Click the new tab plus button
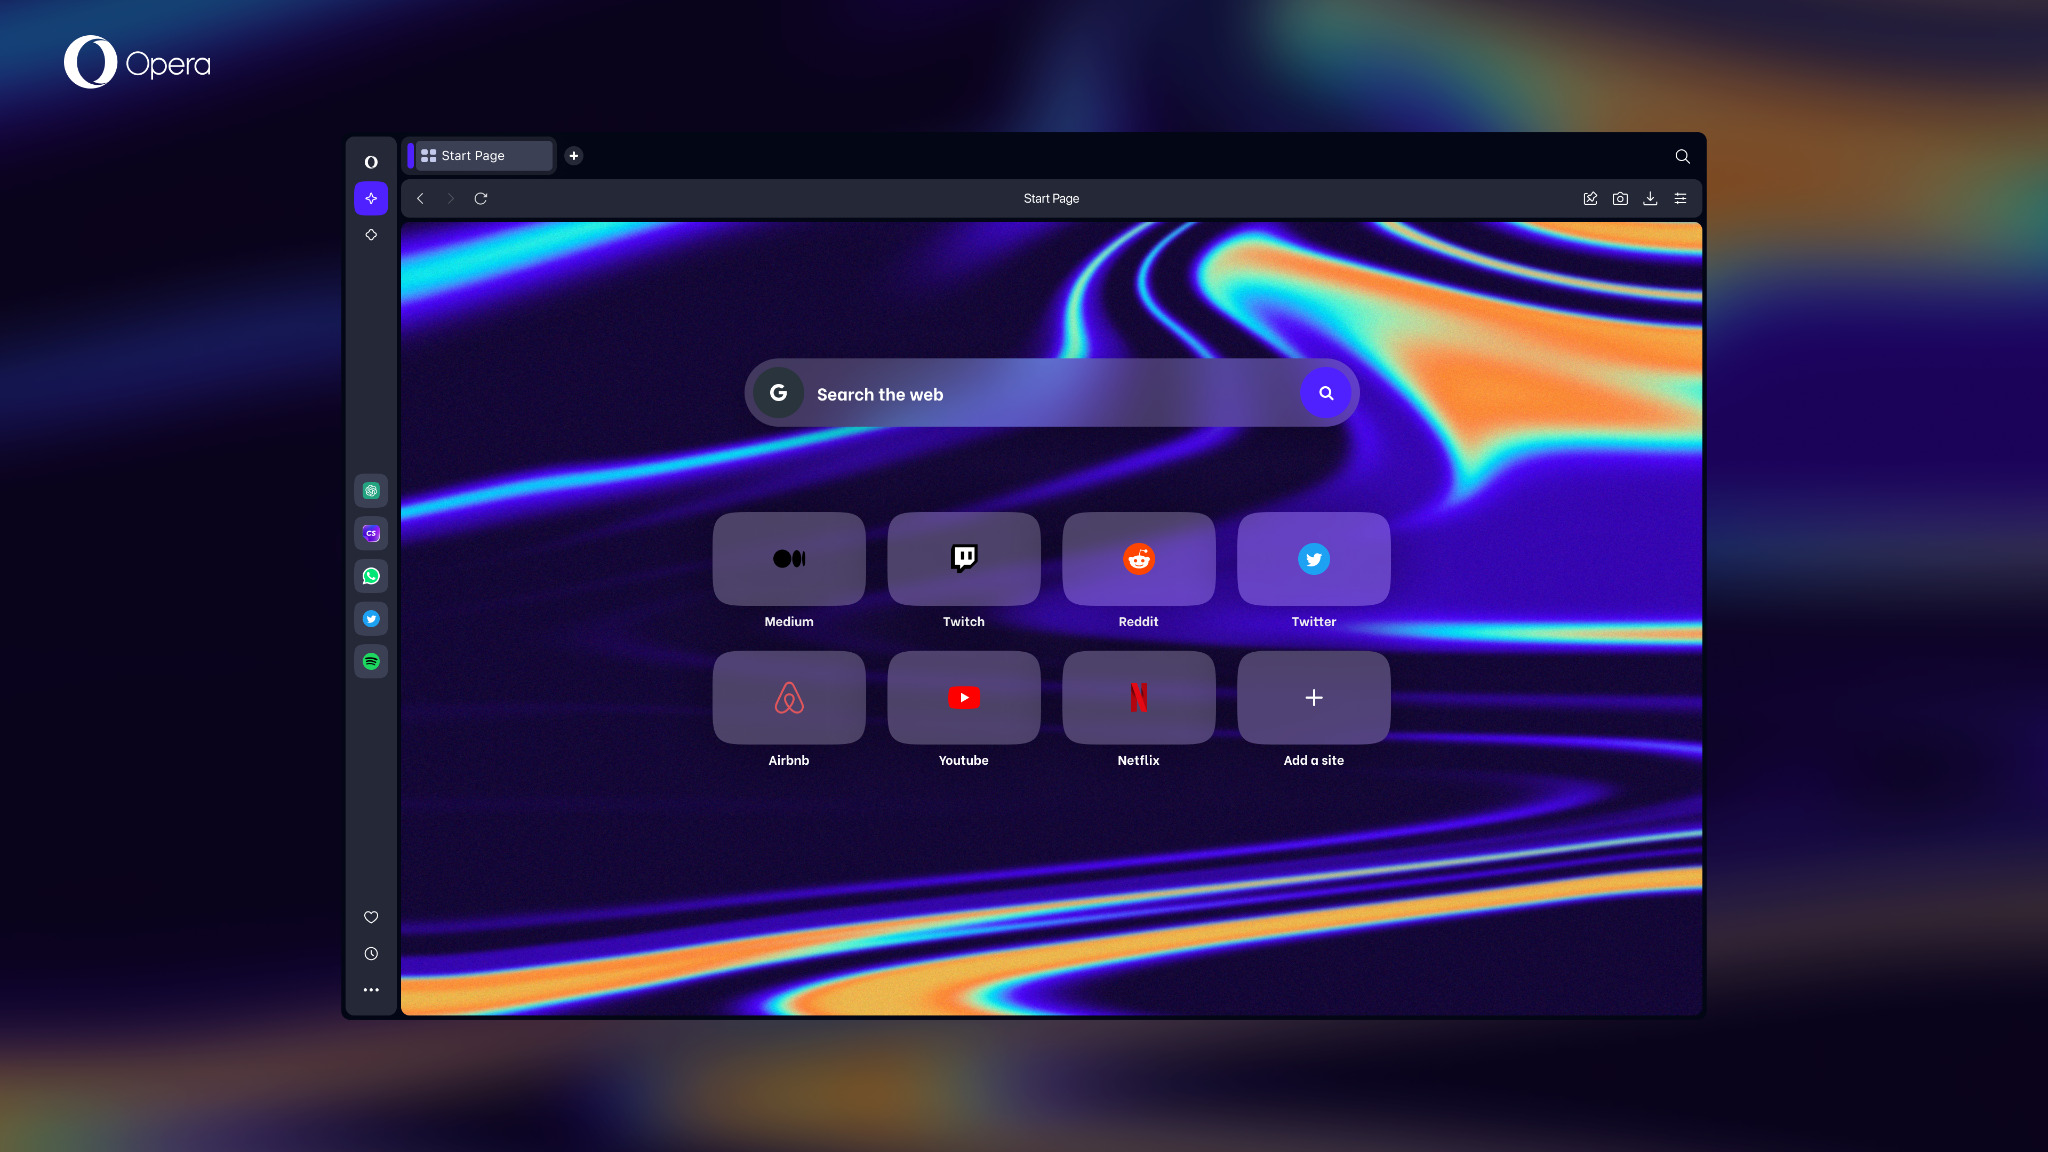 572,155
